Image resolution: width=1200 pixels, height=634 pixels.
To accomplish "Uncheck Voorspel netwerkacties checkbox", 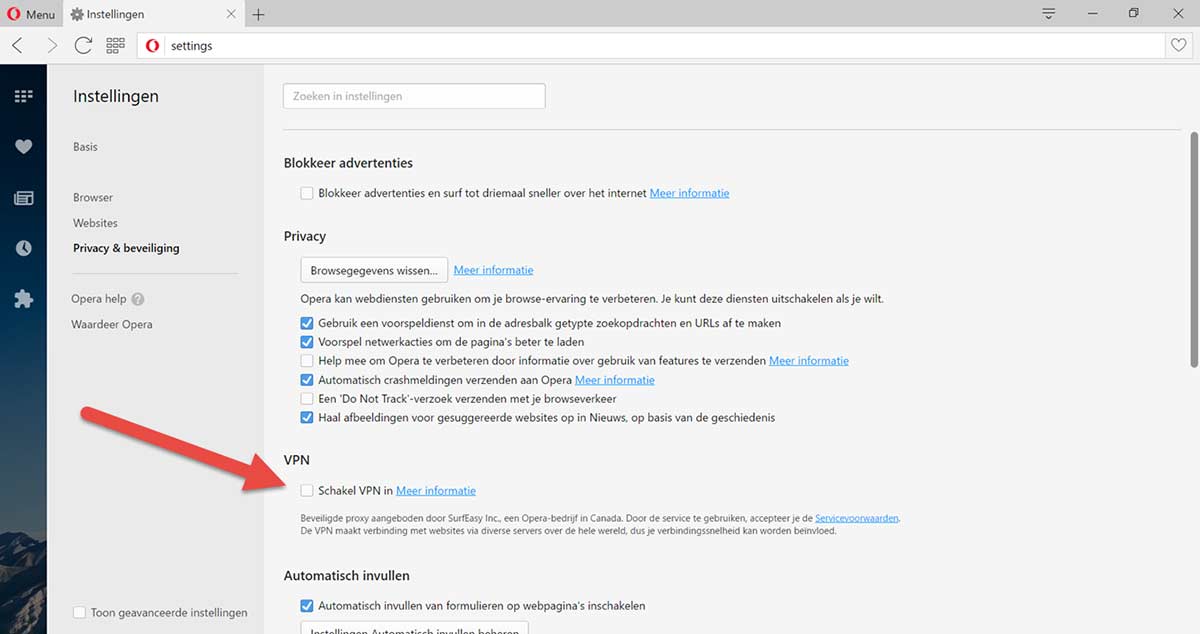I will tap(307, 342).
